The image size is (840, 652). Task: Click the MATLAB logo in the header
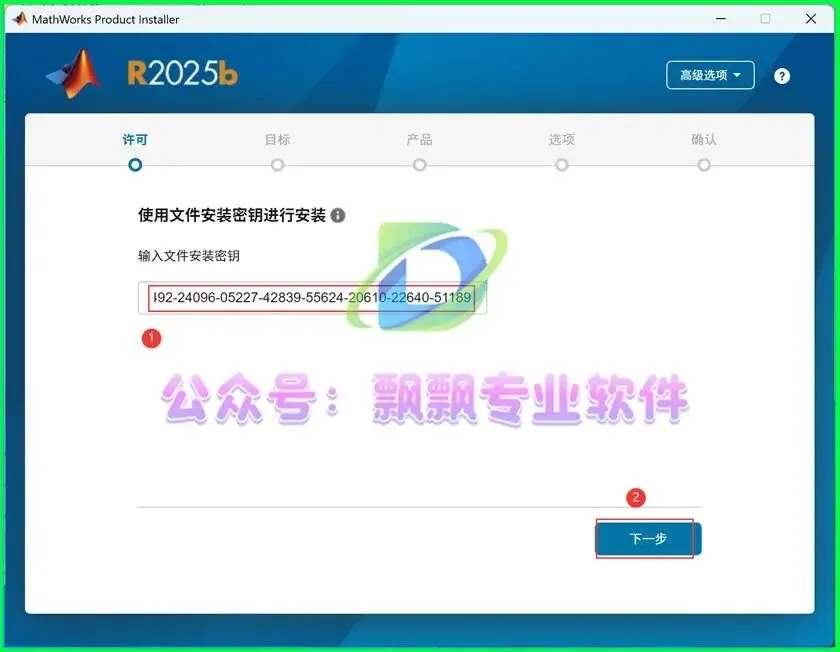coord(74,73)
